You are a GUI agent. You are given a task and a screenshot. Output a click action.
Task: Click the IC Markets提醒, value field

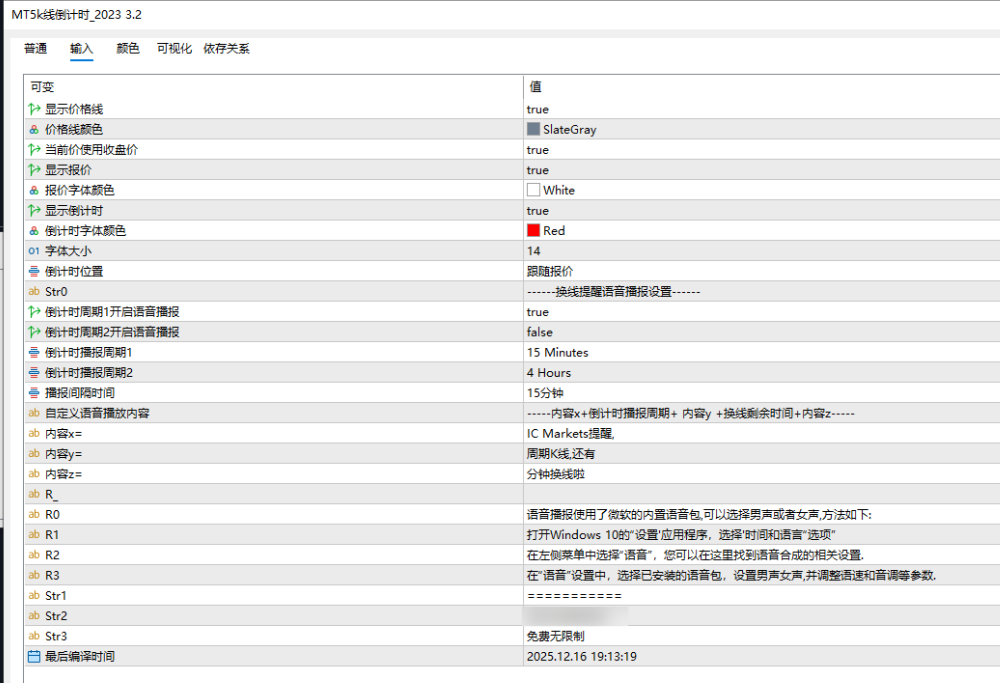tap(761, 434)
